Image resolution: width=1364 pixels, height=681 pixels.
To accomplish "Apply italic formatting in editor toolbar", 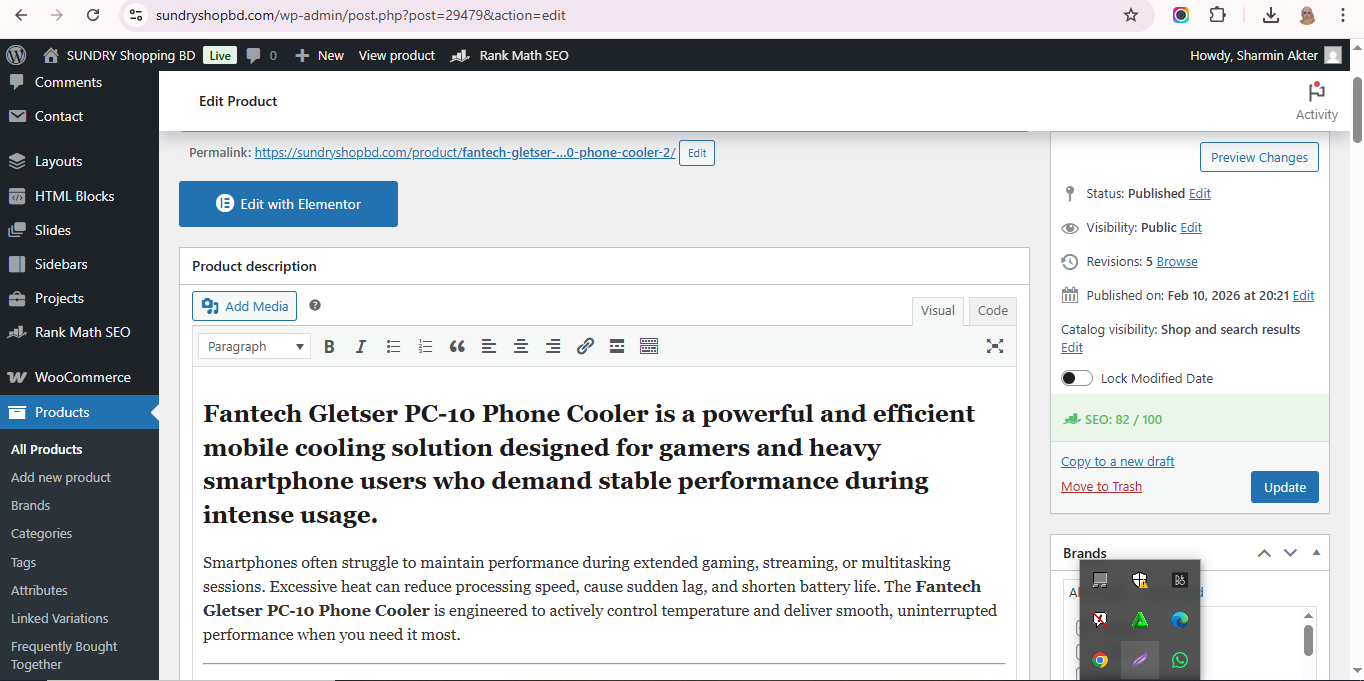I will pyautogui.click(x=361, y=346).
